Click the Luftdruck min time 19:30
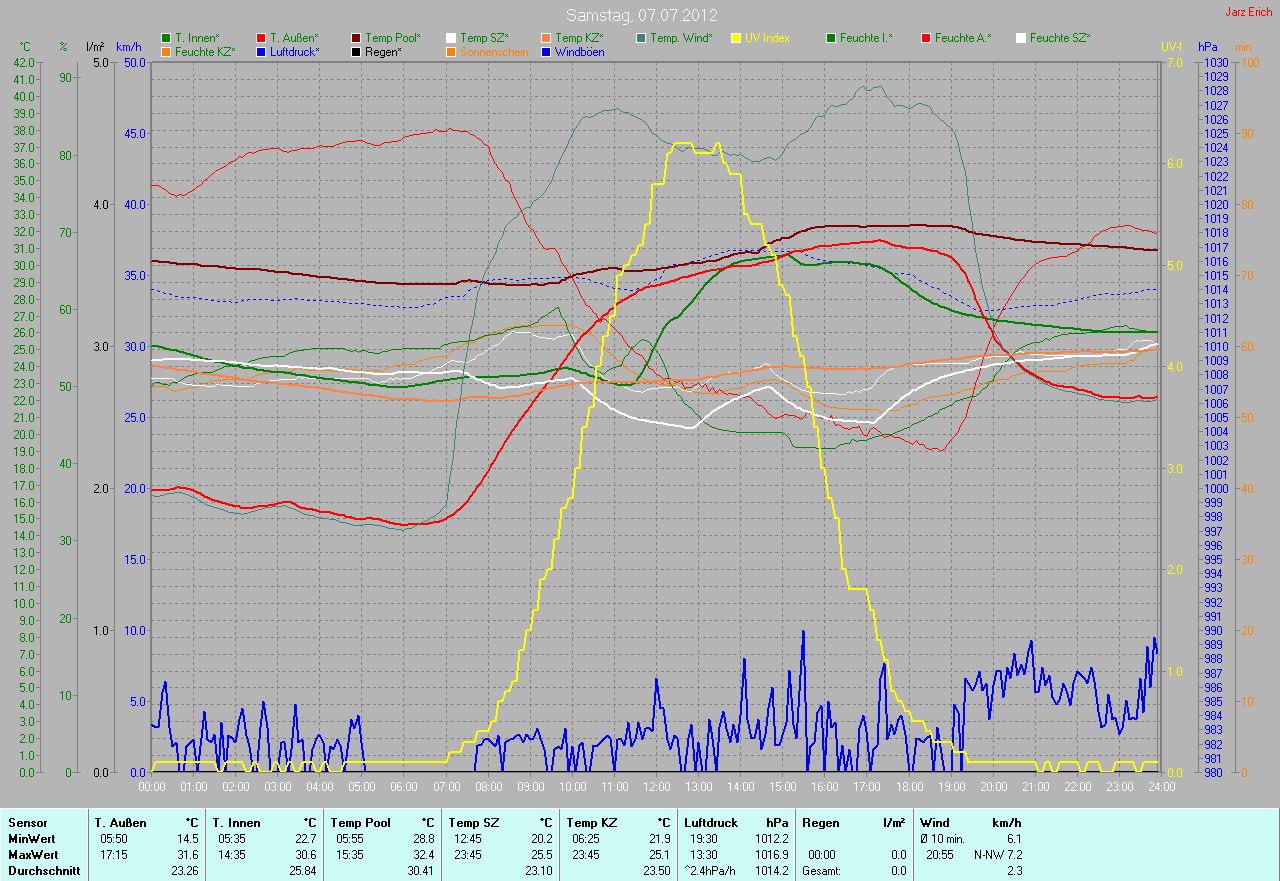This screenshot has width=1280, height=881. [703, 839]
